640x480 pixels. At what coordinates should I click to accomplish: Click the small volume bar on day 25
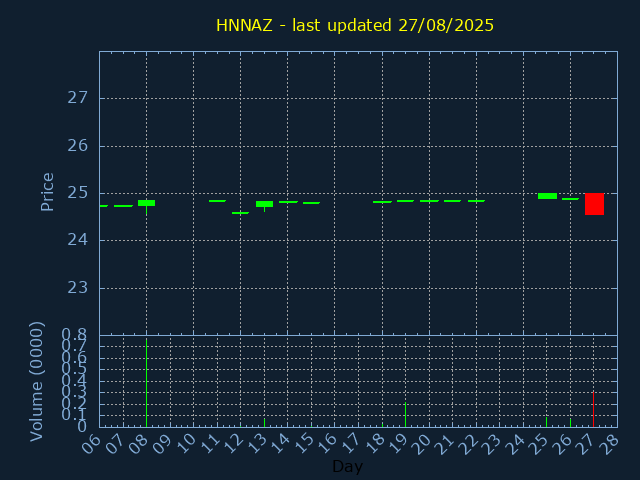(547, 422)
